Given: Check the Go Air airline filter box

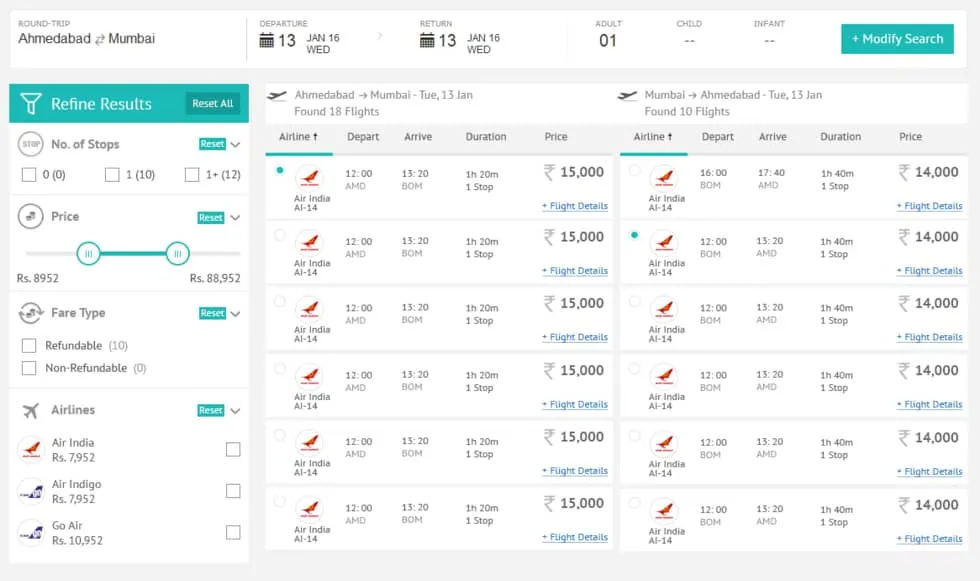Looking at the screenshot, I should coord(233,532).
